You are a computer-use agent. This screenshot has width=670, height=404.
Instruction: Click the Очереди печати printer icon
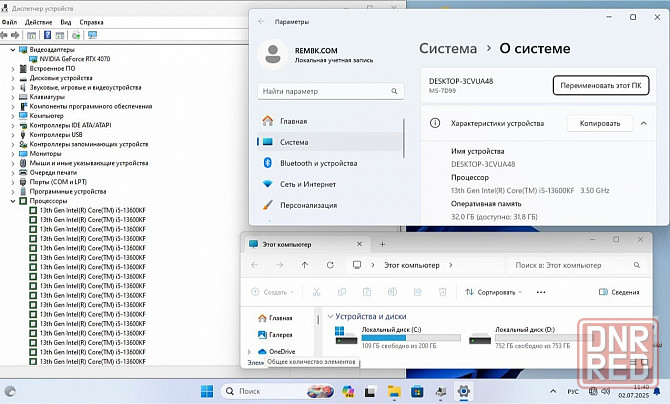tap(23, 172)
